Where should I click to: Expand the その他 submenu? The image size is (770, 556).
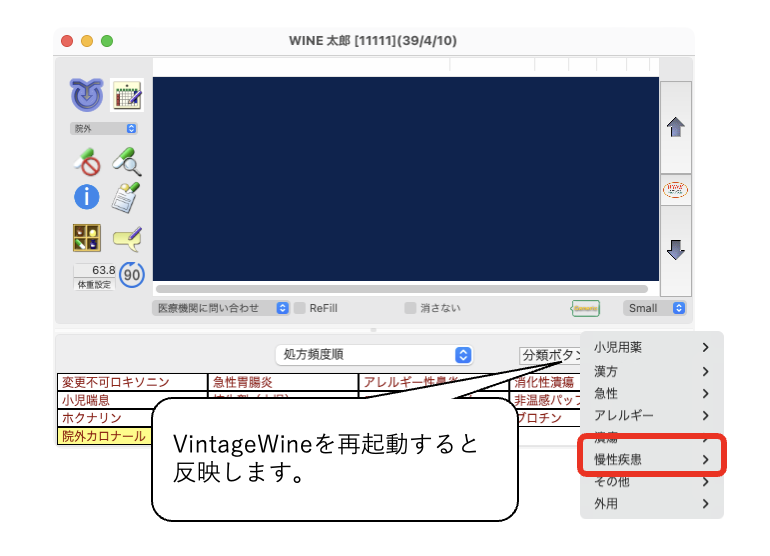pyautogui.click(x=652, y=482)
